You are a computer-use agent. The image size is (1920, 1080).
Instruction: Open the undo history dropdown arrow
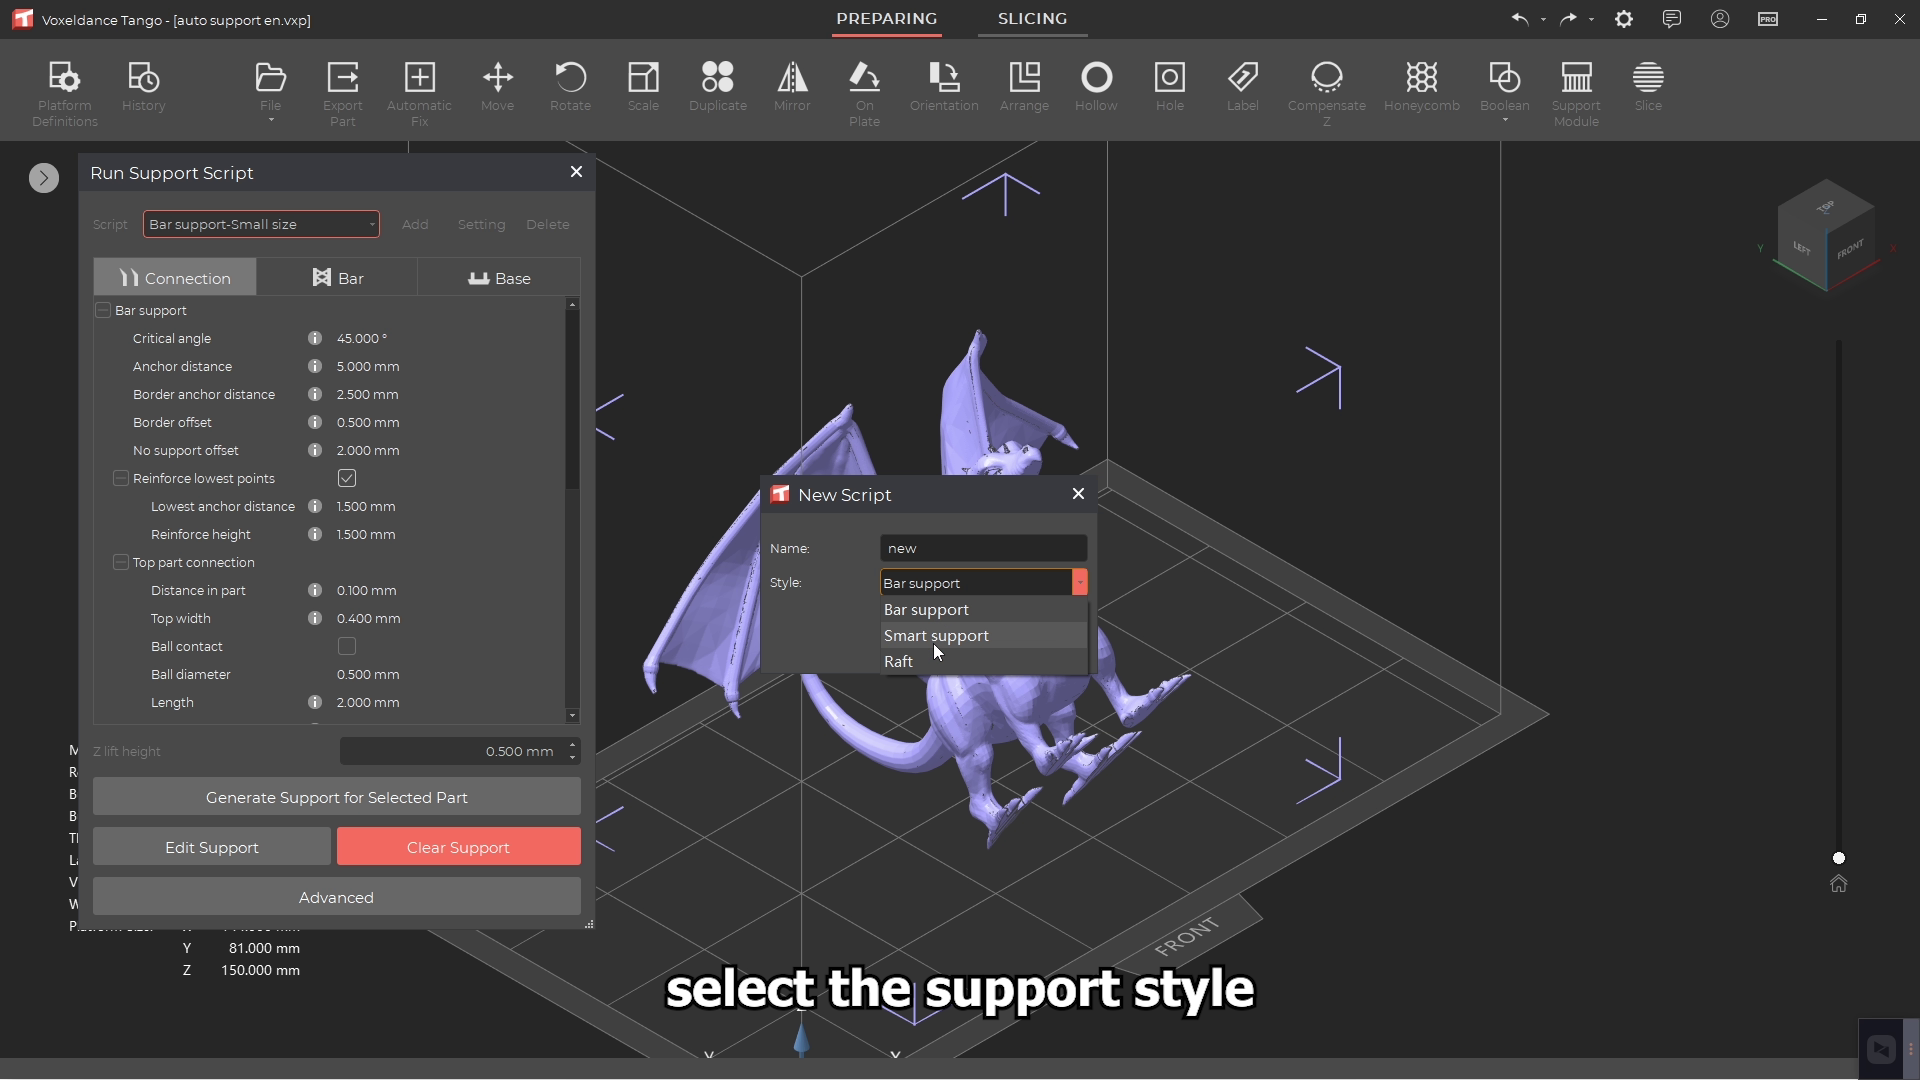pyautogui.click(x=1543, y=20)
